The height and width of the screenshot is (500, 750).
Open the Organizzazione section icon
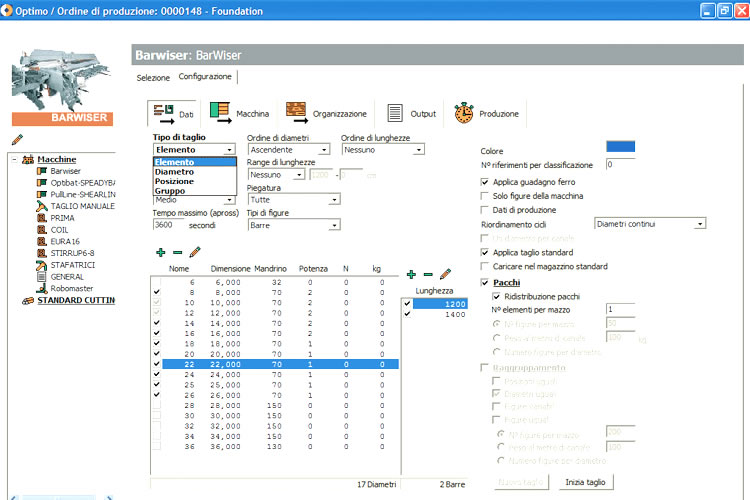[x=295, y=112]
